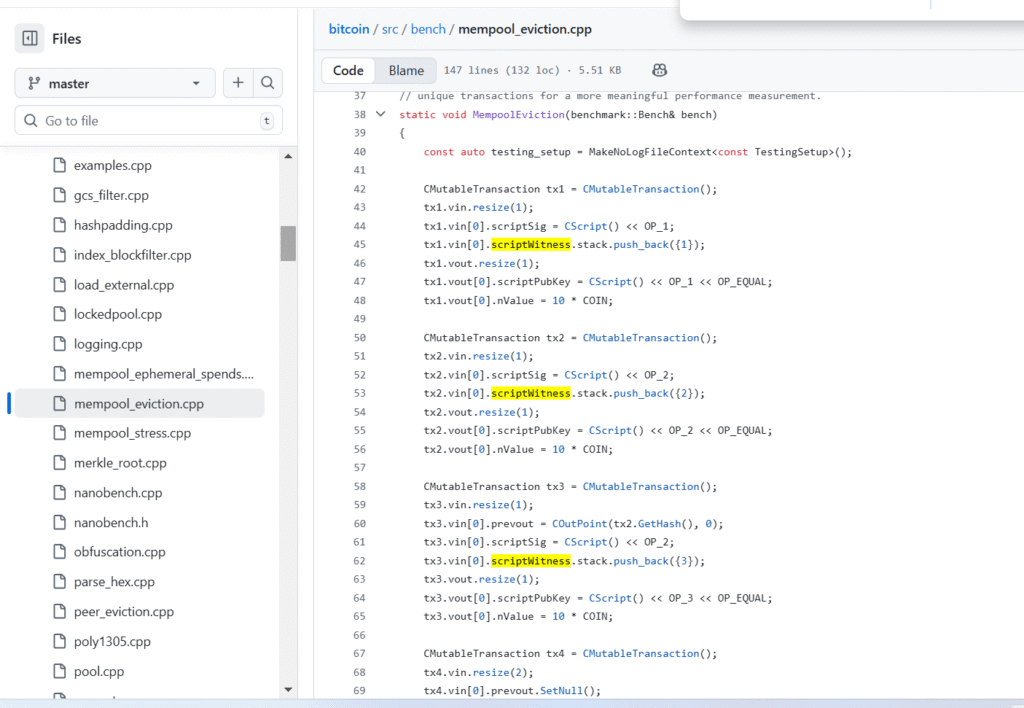Open pool.cpp in the file tree
The width and height of the screenshot is (1024, 708).
[99, 671]
